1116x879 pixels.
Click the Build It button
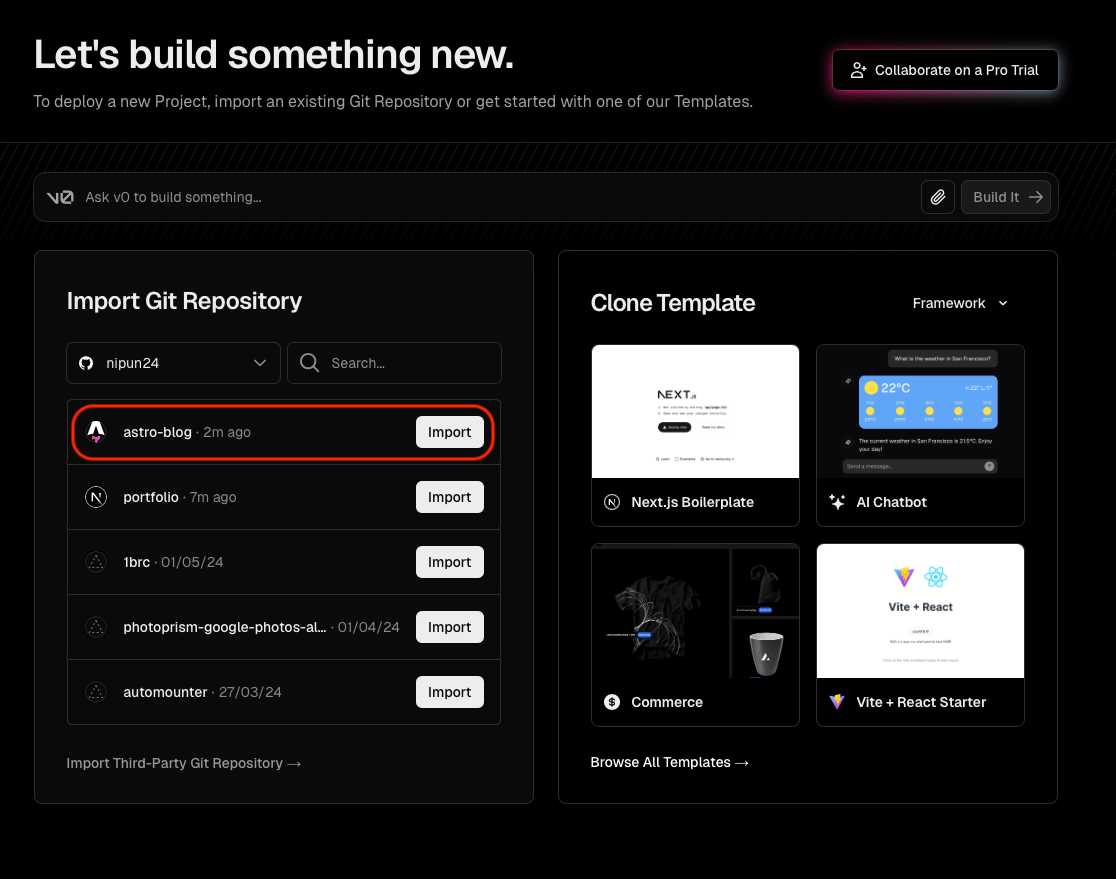coord(1007,197)
